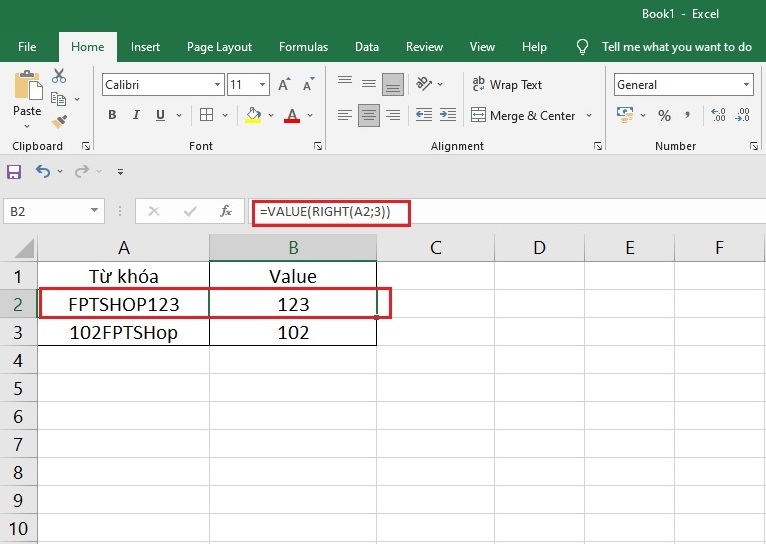Increase indent in Alignment group
This screenshot has width=766, height=544.
(447, 115)
